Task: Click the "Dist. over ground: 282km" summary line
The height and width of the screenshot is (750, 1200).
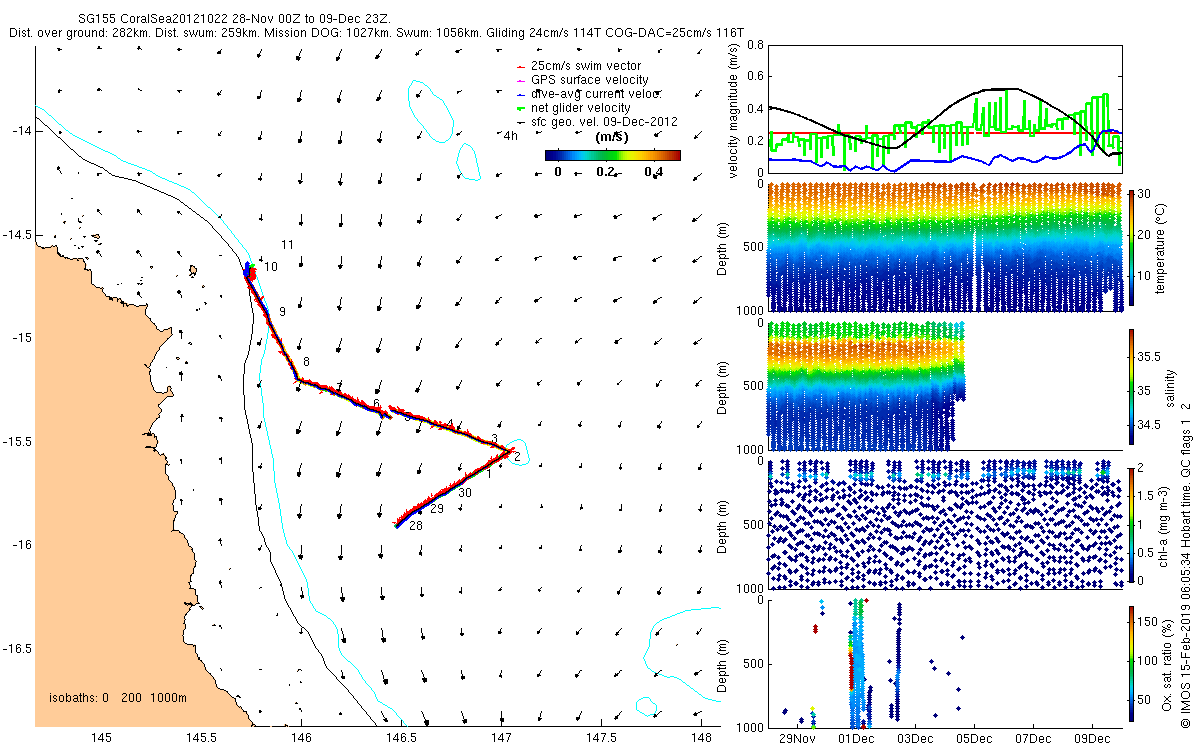Action: coord(376,33)
